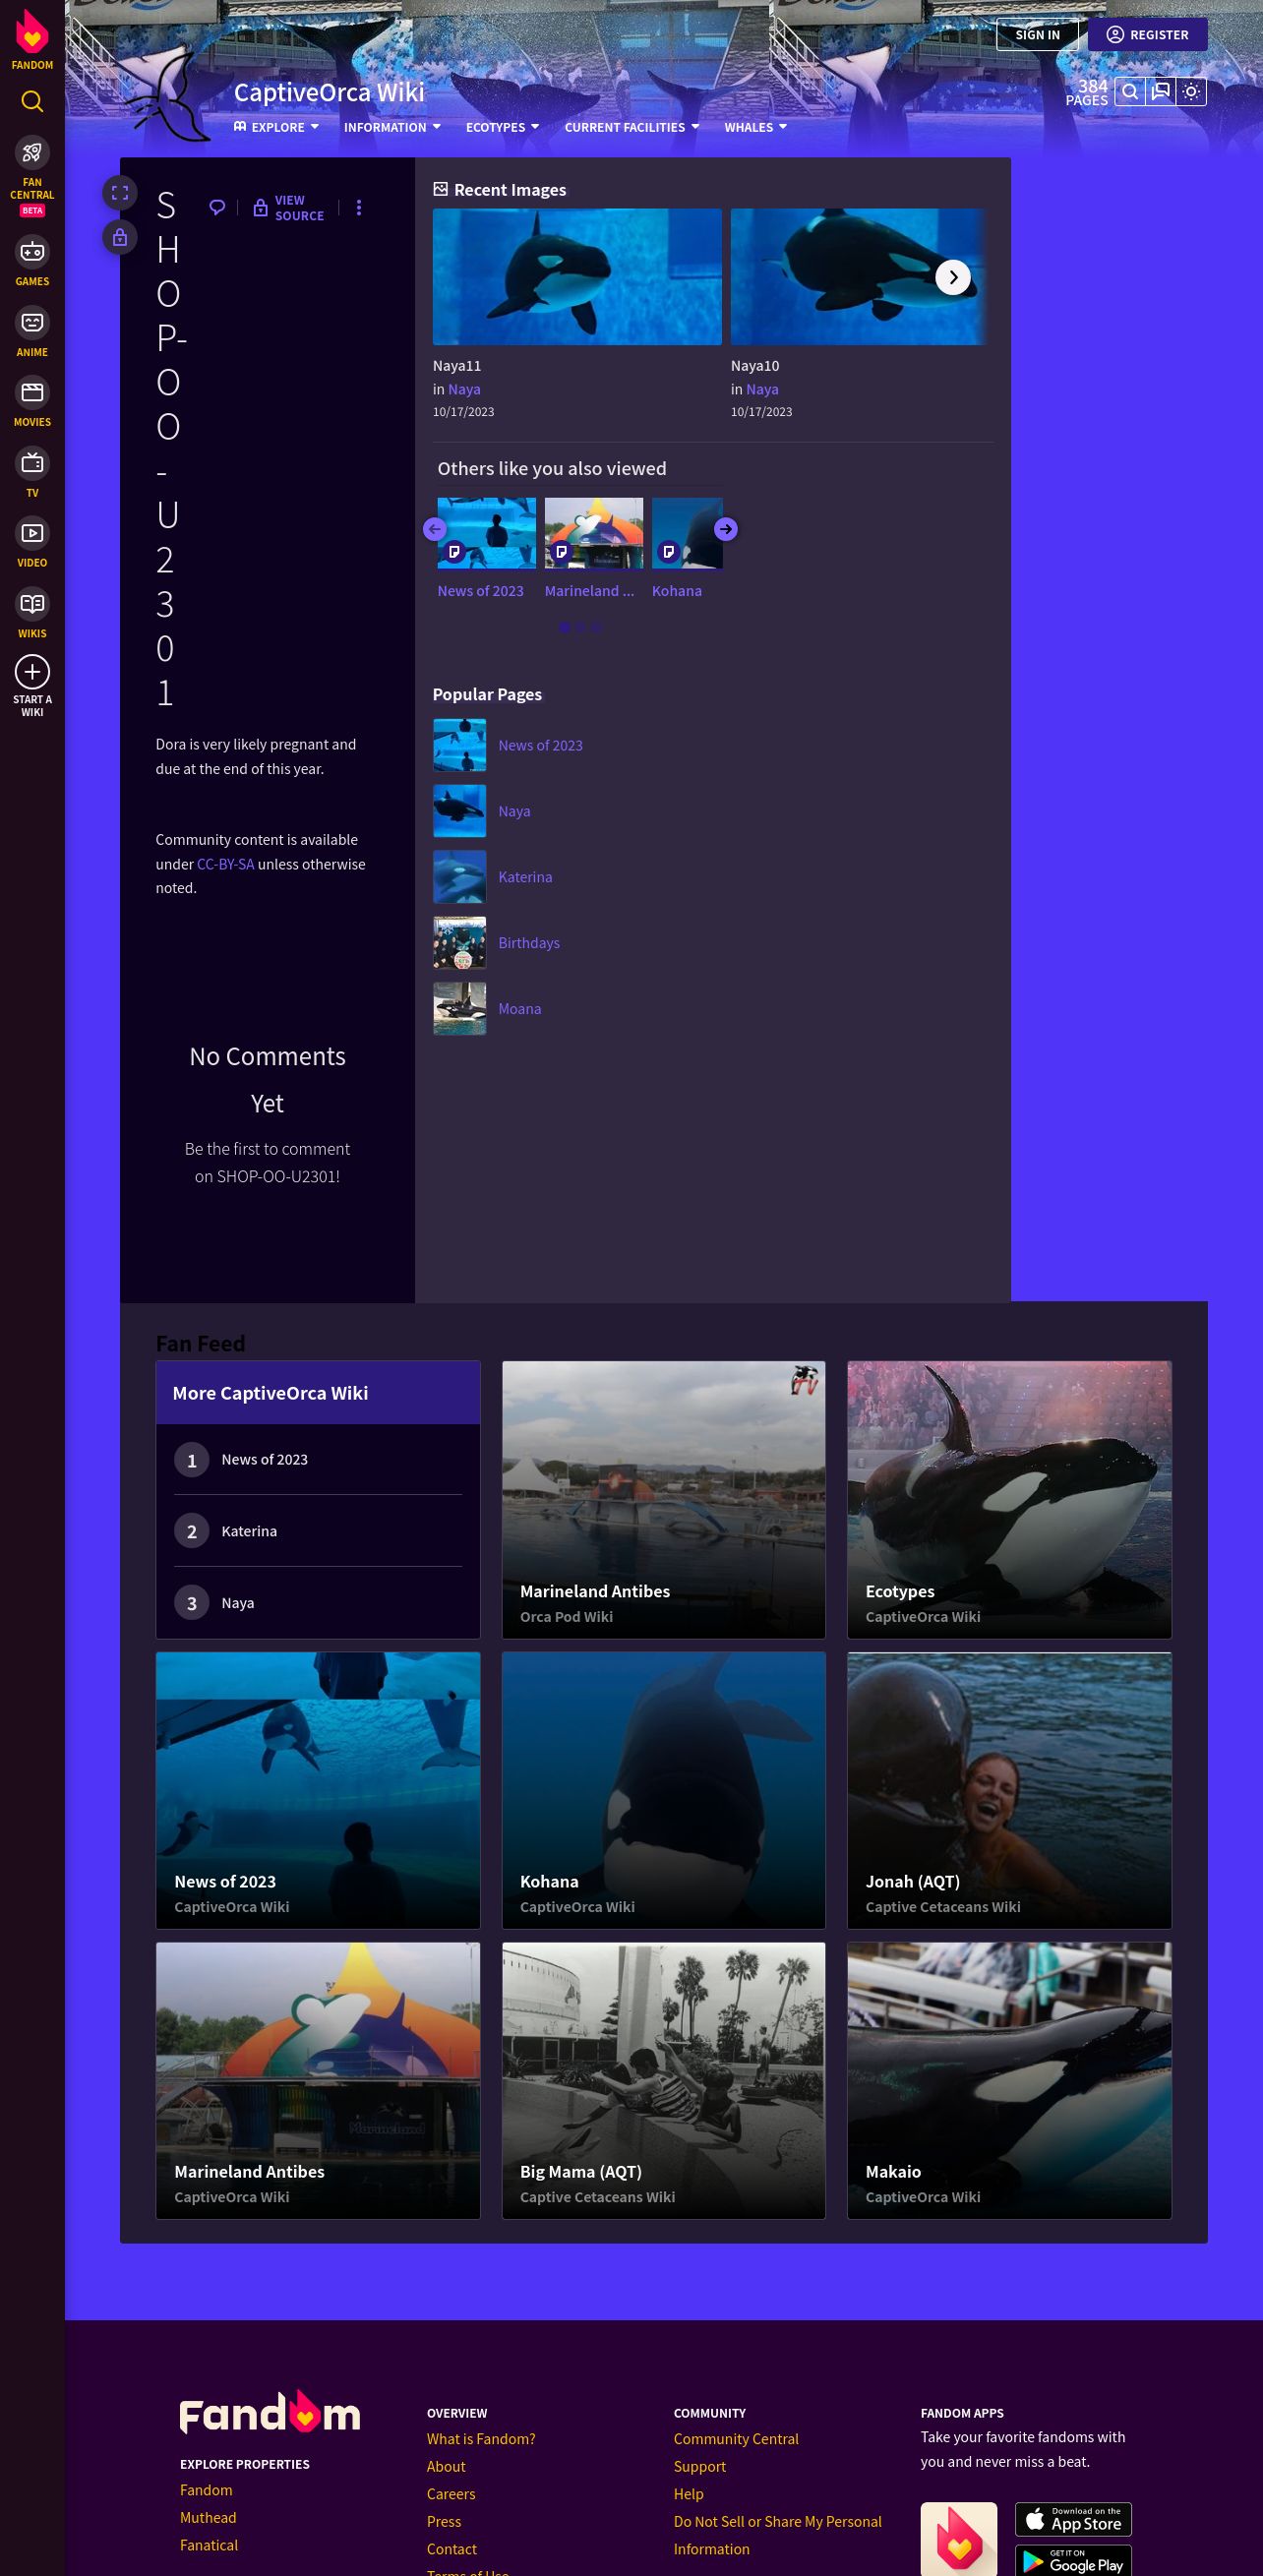Open Naya link under Naya11

pyautogui.click(x=464, y=389)
